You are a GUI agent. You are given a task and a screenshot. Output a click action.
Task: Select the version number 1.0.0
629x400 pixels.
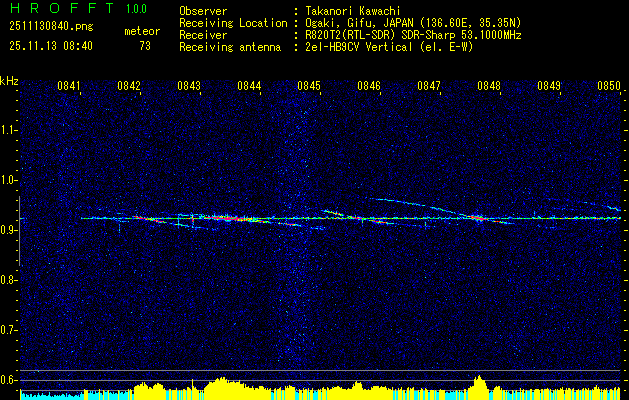coord(136,8)
